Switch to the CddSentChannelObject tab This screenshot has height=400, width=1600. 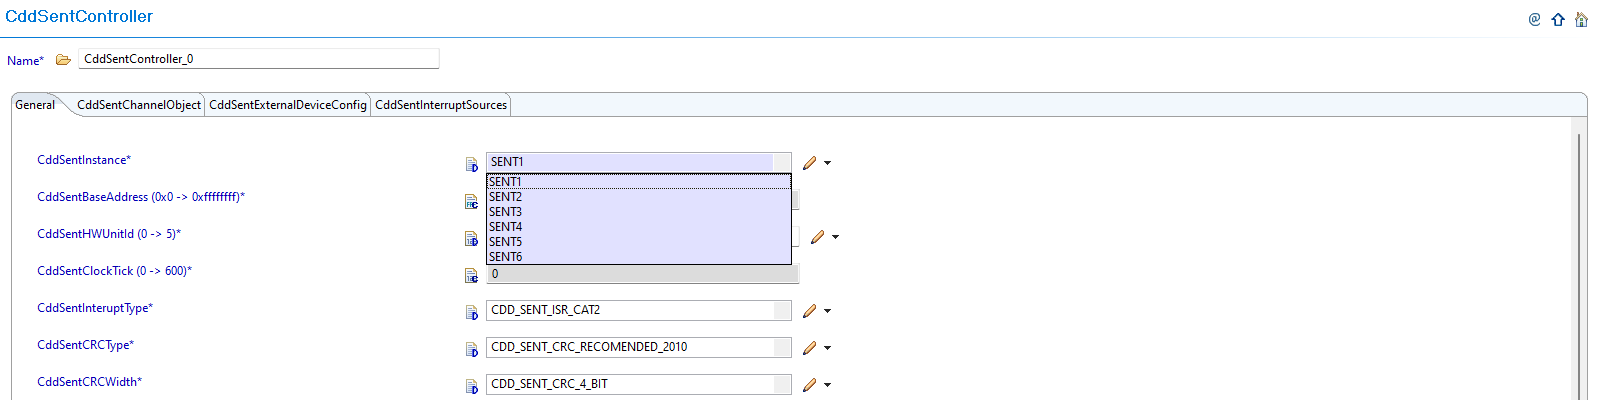click(139, 105)
